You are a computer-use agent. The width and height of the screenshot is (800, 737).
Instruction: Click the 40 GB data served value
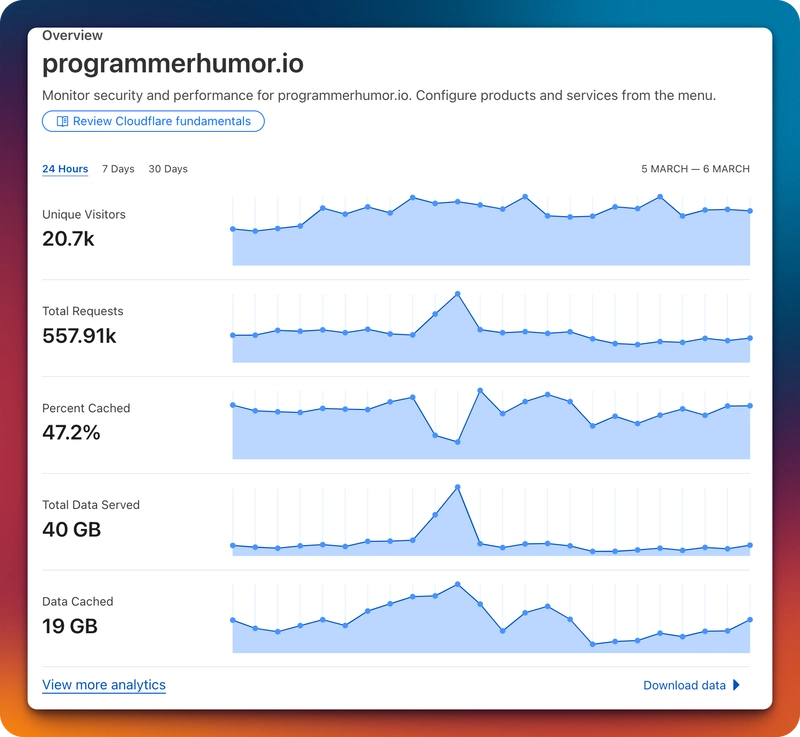(71, 529)
